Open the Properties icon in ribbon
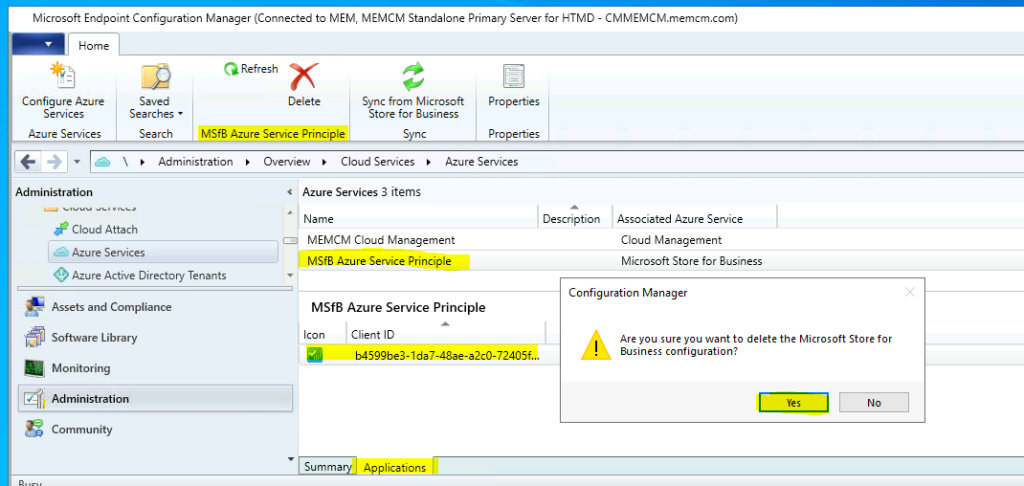Viewport: 1024px width, 486px height. pyautogui.click(x=514, y=76)
